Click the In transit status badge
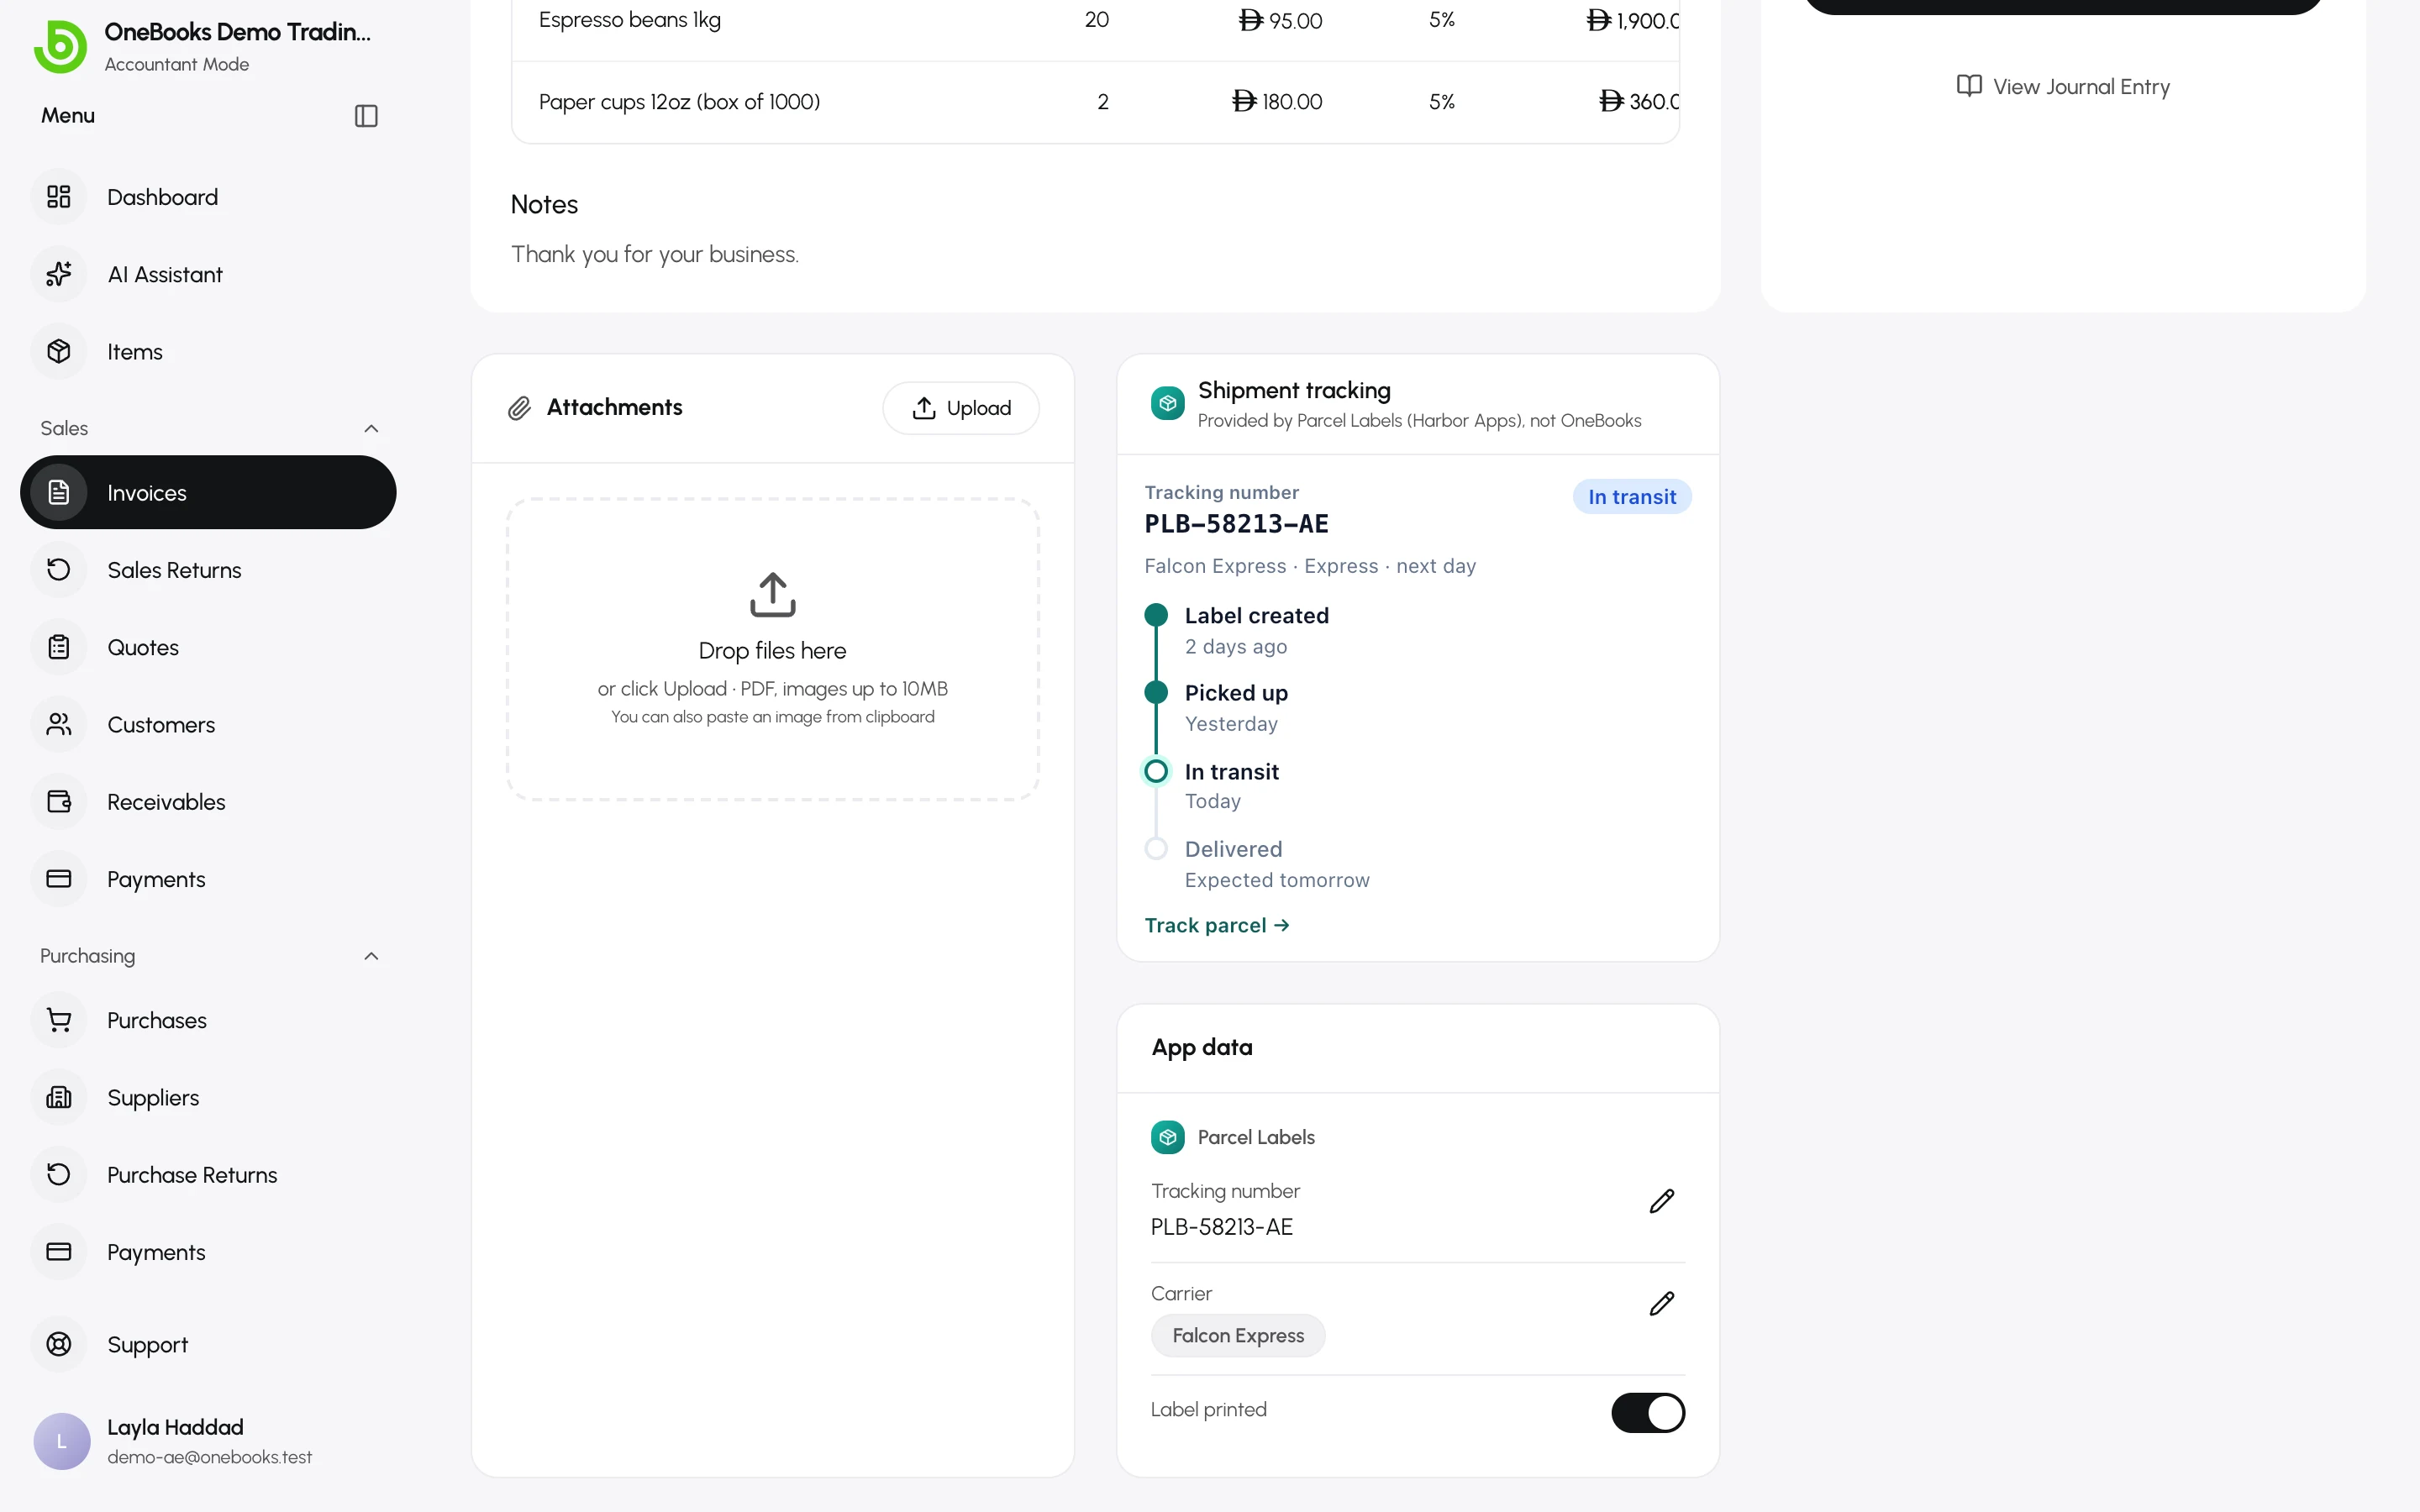This screenshot has height=1512, width=2420. pyautogui.click(x=1632, y=497)
